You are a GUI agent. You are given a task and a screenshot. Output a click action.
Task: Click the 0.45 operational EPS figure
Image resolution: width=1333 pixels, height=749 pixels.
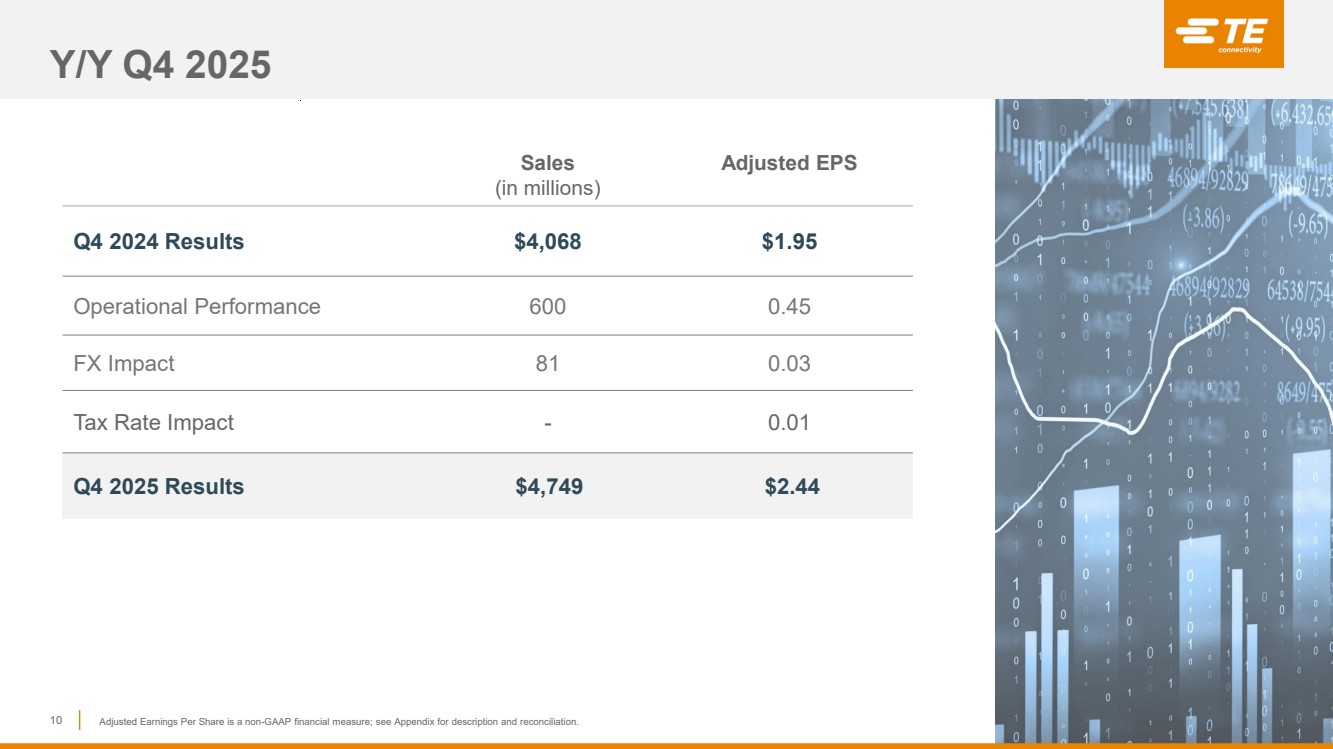[x=788, y=306]
